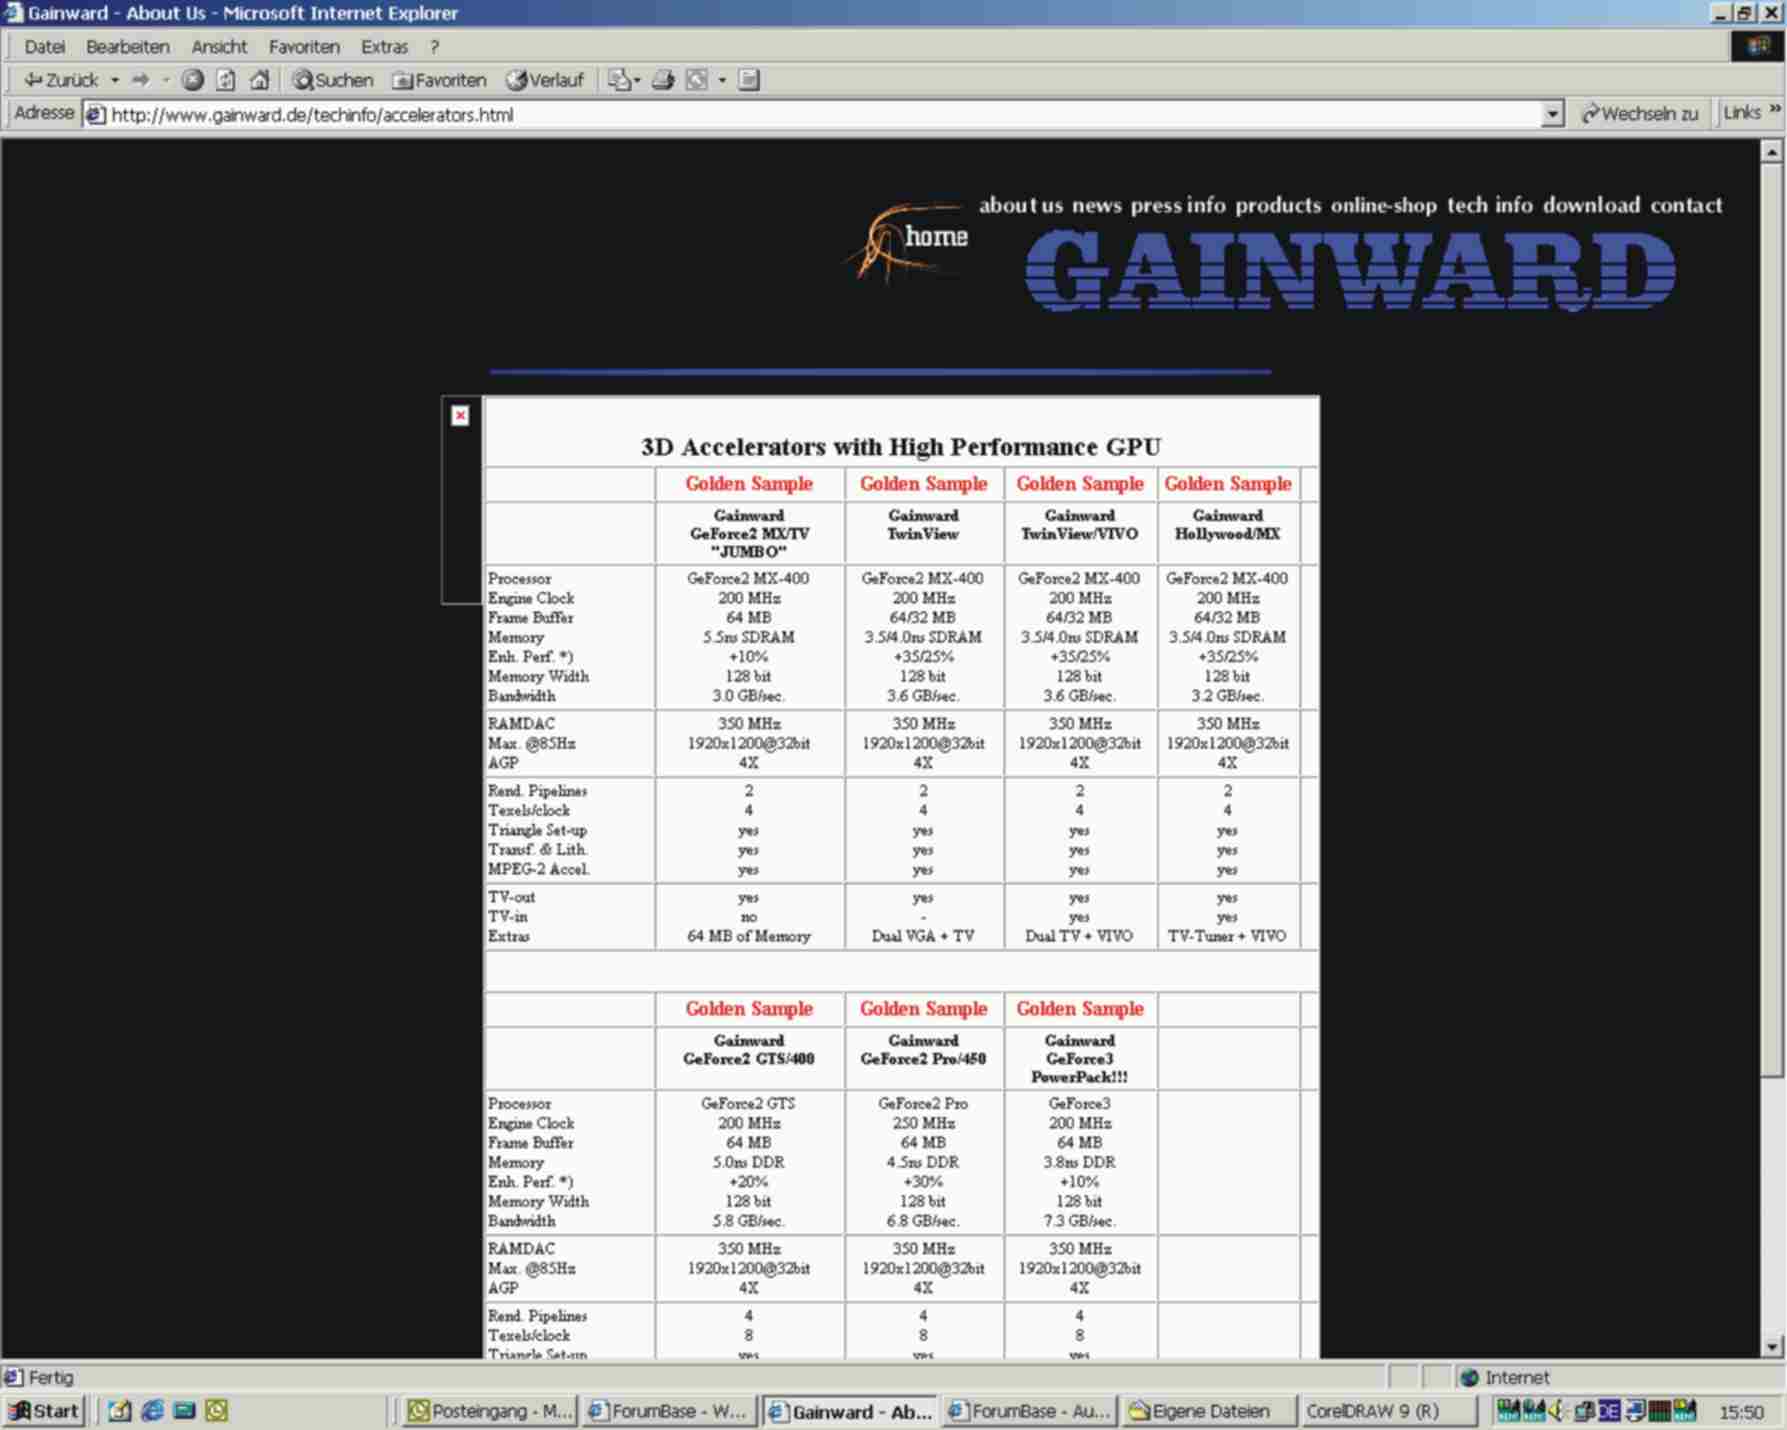
Task: Switch to ForumBase - W... taskbar window
Action: point(668,1411)
